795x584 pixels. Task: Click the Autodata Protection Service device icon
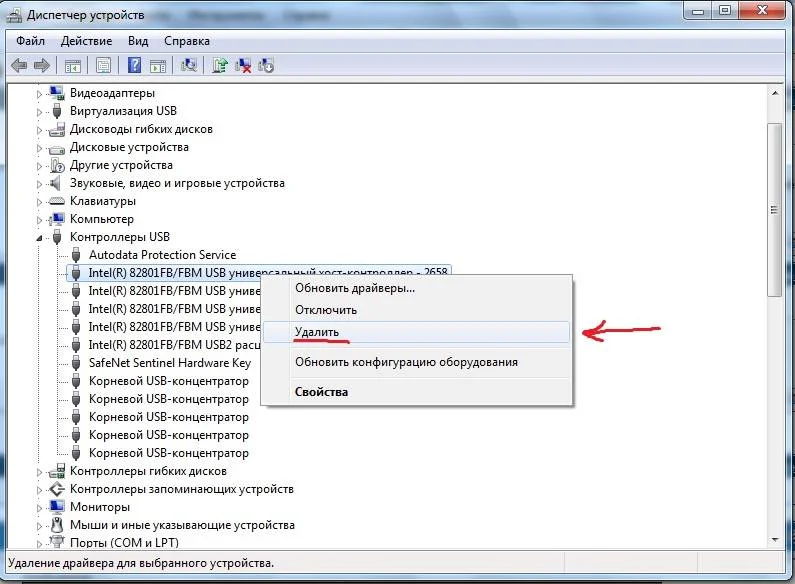pos(76,255)
